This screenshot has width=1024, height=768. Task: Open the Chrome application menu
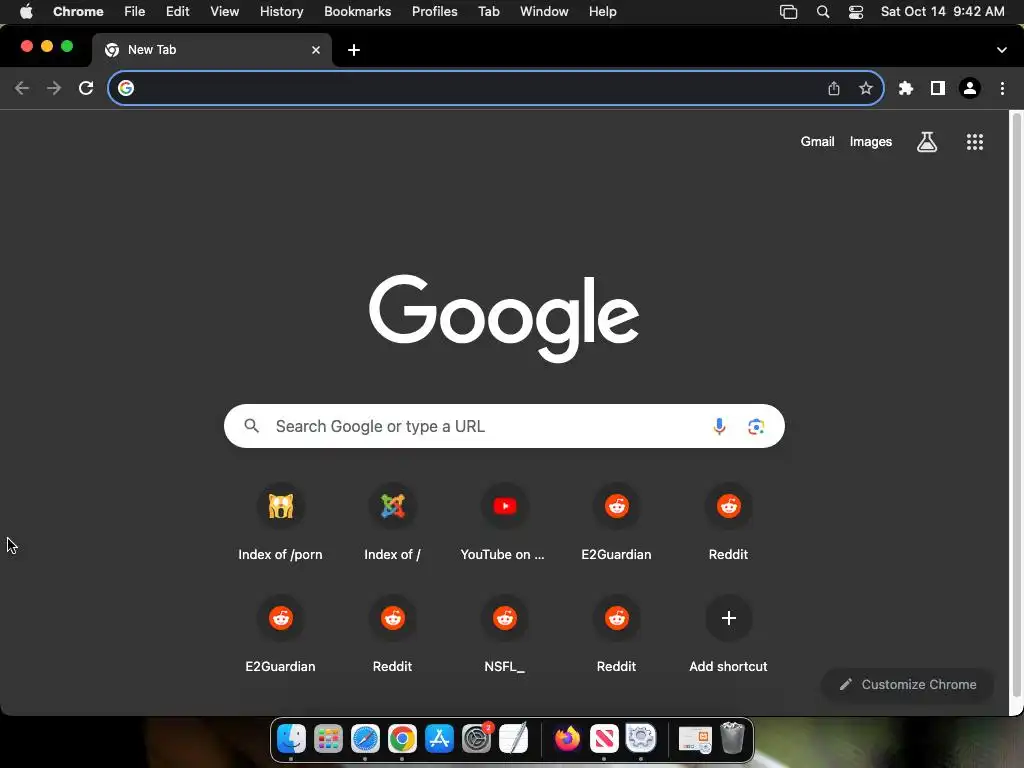[x=78, y=12]
